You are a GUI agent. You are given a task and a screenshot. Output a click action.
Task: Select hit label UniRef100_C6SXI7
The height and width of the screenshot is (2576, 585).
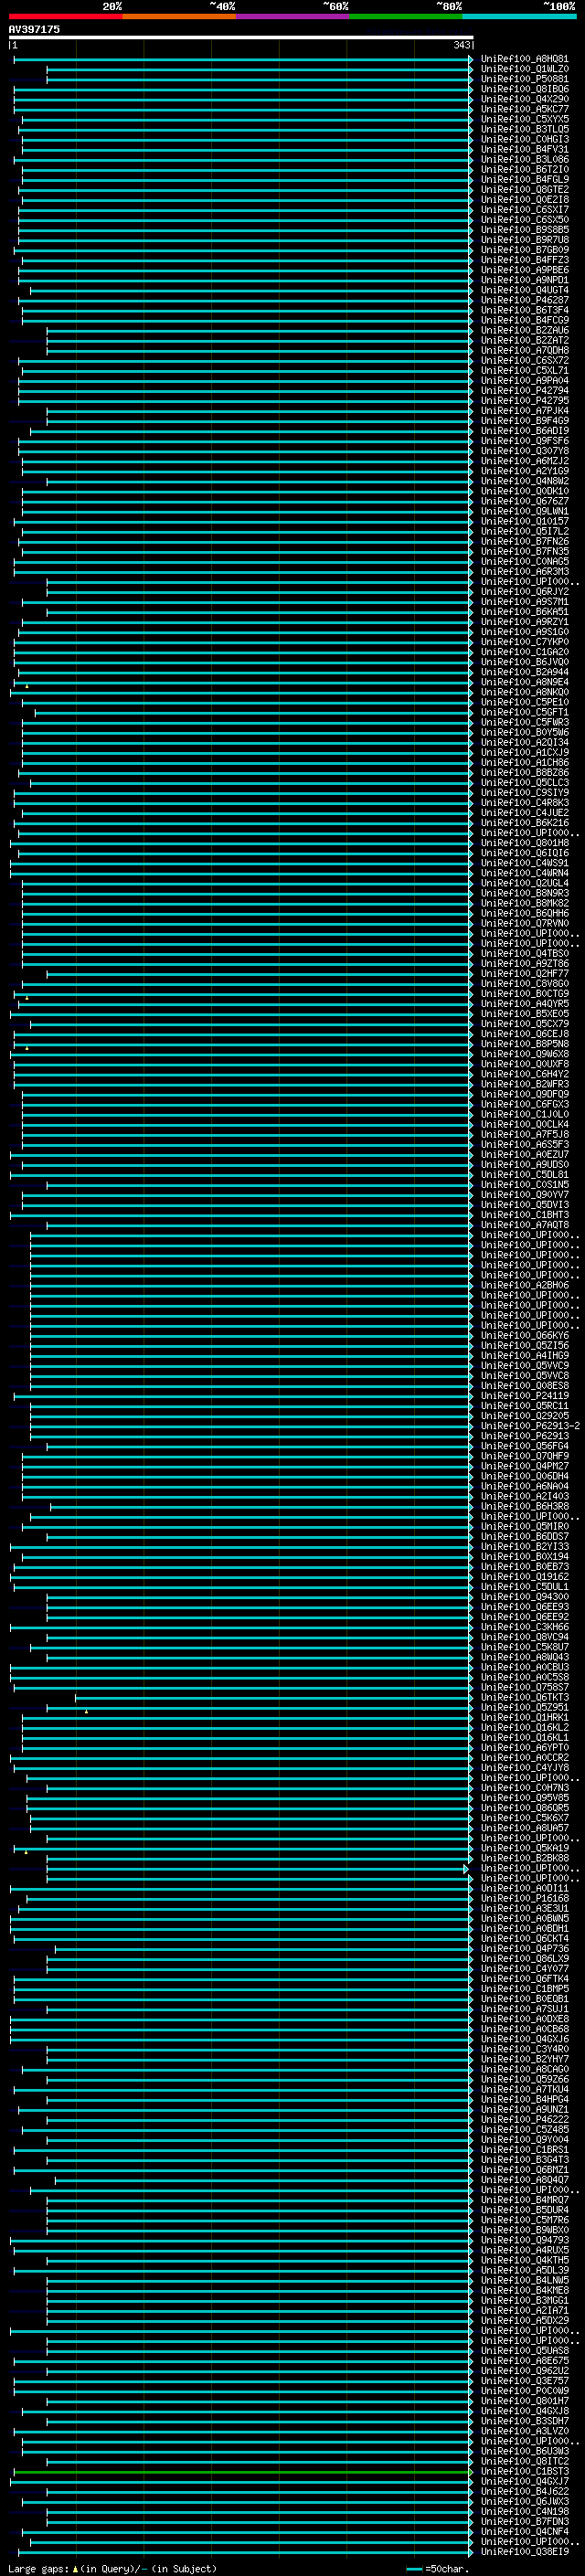[x=524, y=209]
